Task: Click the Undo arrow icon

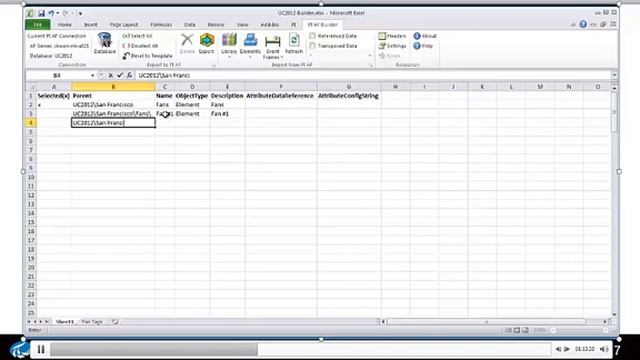Action: pos(51,13)
